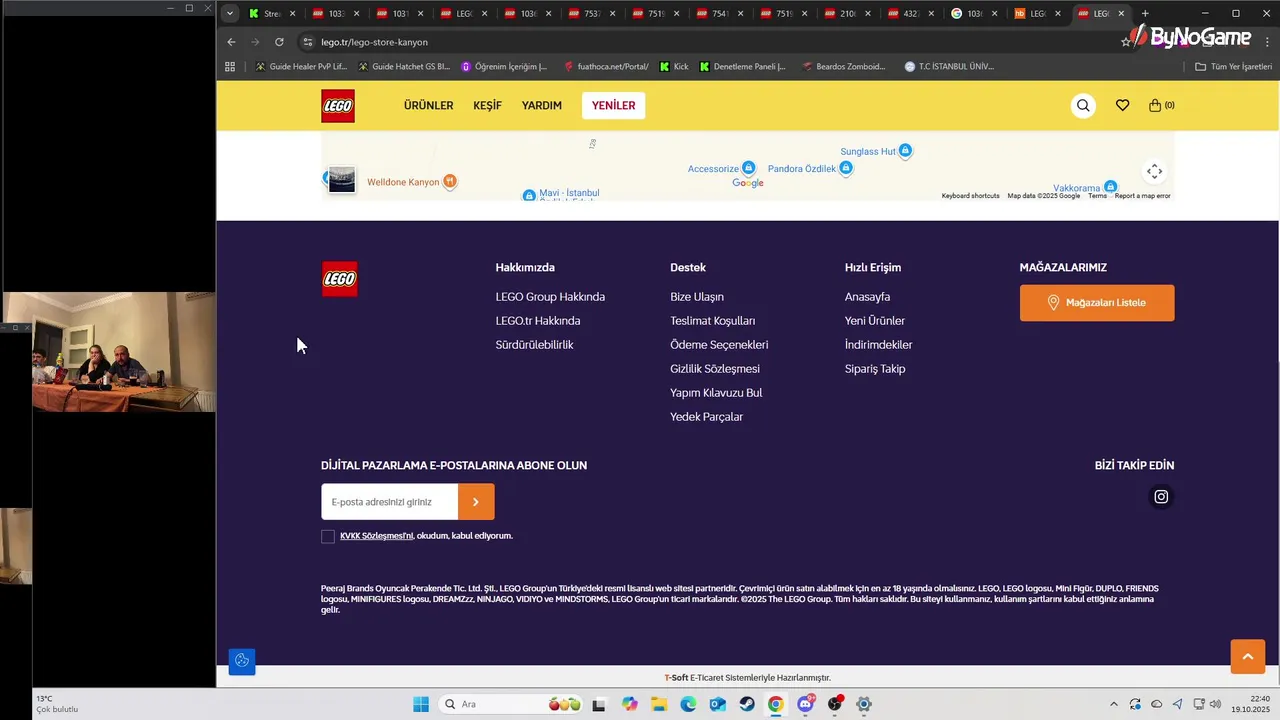Open the Windows Start button
The height and width of the screenshot is (720, 1280).
tap(421, 704)
